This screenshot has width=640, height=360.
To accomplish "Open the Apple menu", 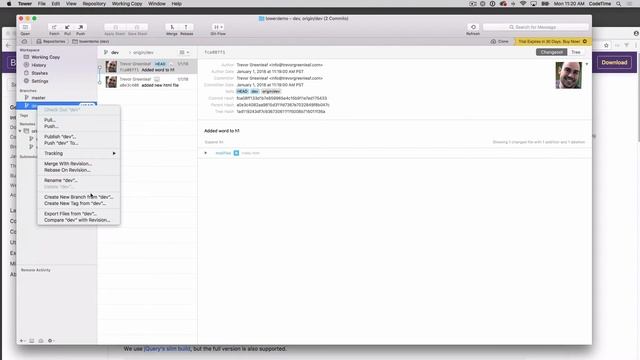I will click(9, 4).
